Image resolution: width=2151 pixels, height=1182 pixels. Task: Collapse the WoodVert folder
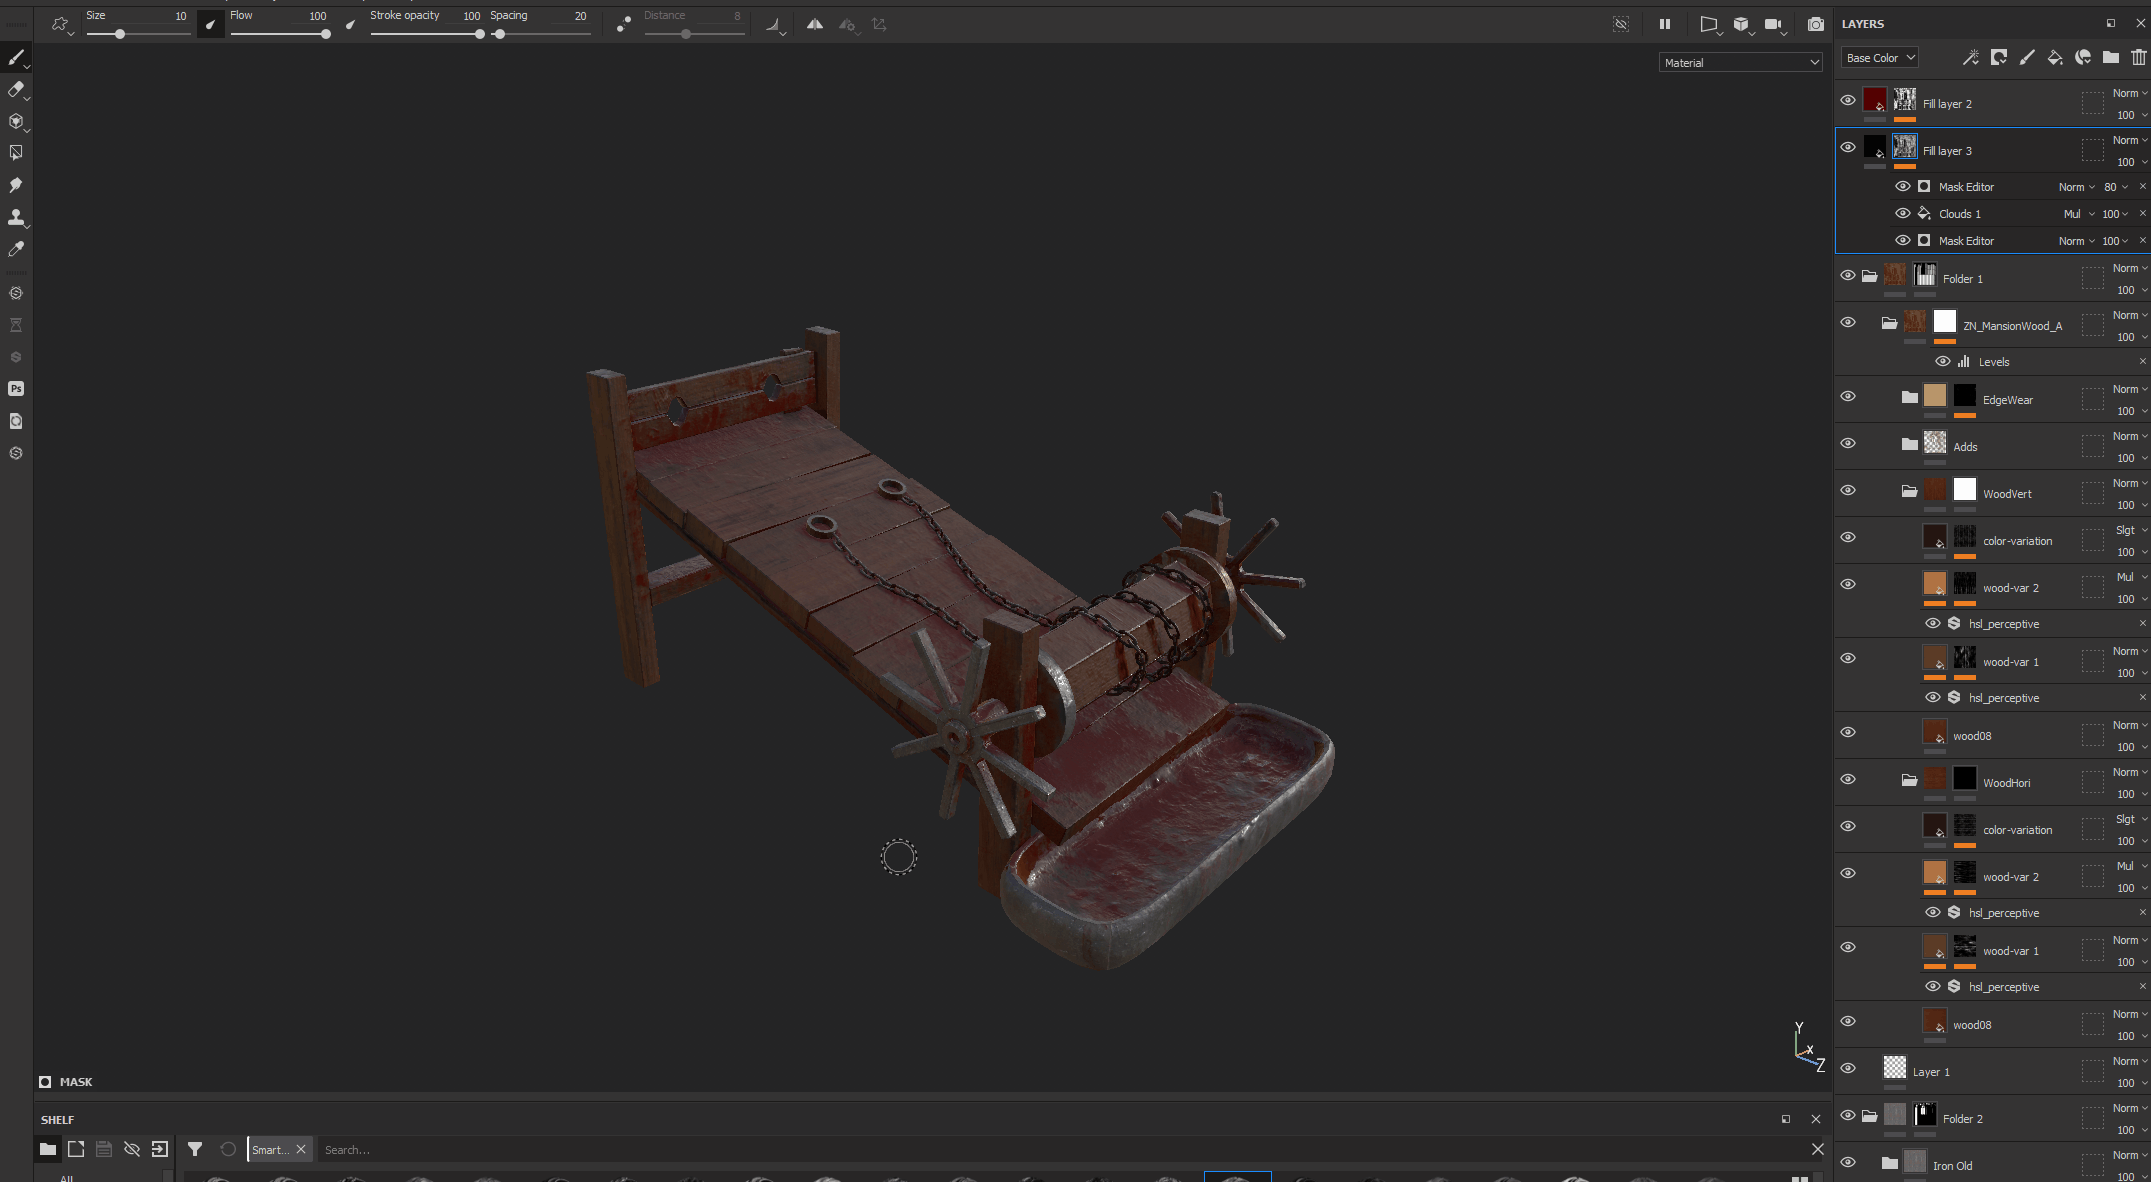(1909, 491)
